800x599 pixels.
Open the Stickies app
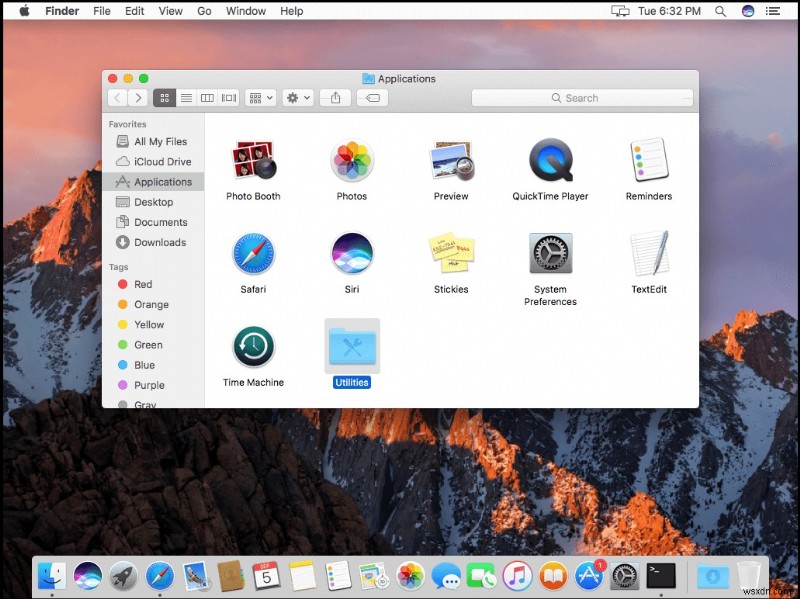click(x=451, y=253)
